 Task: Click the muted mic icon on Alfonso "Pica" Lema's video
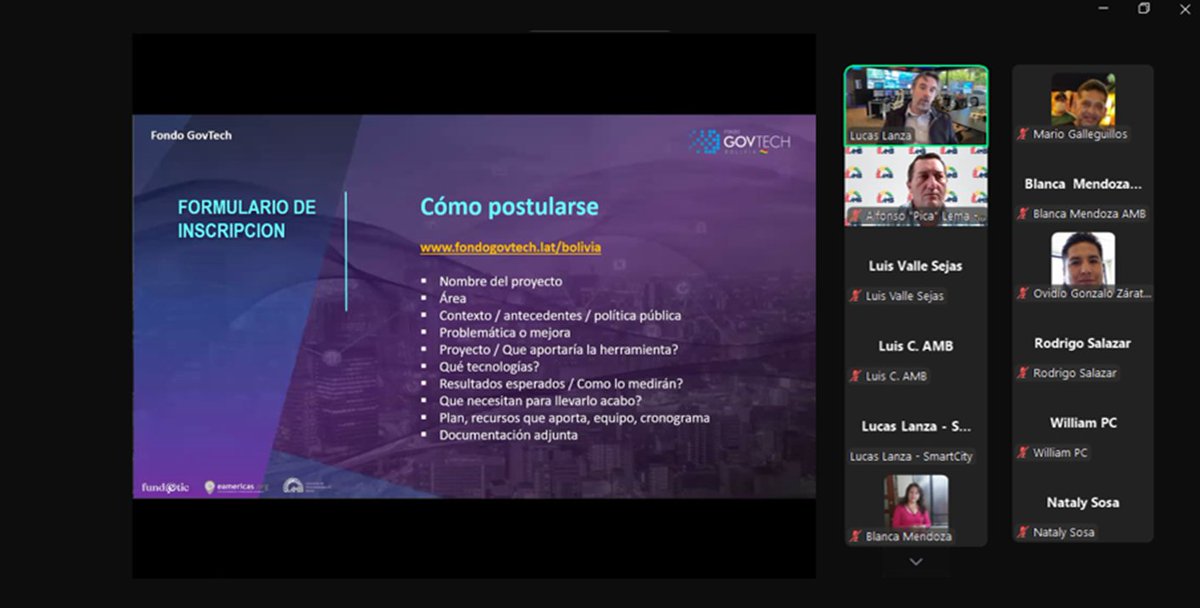click(x=856, y=216)
